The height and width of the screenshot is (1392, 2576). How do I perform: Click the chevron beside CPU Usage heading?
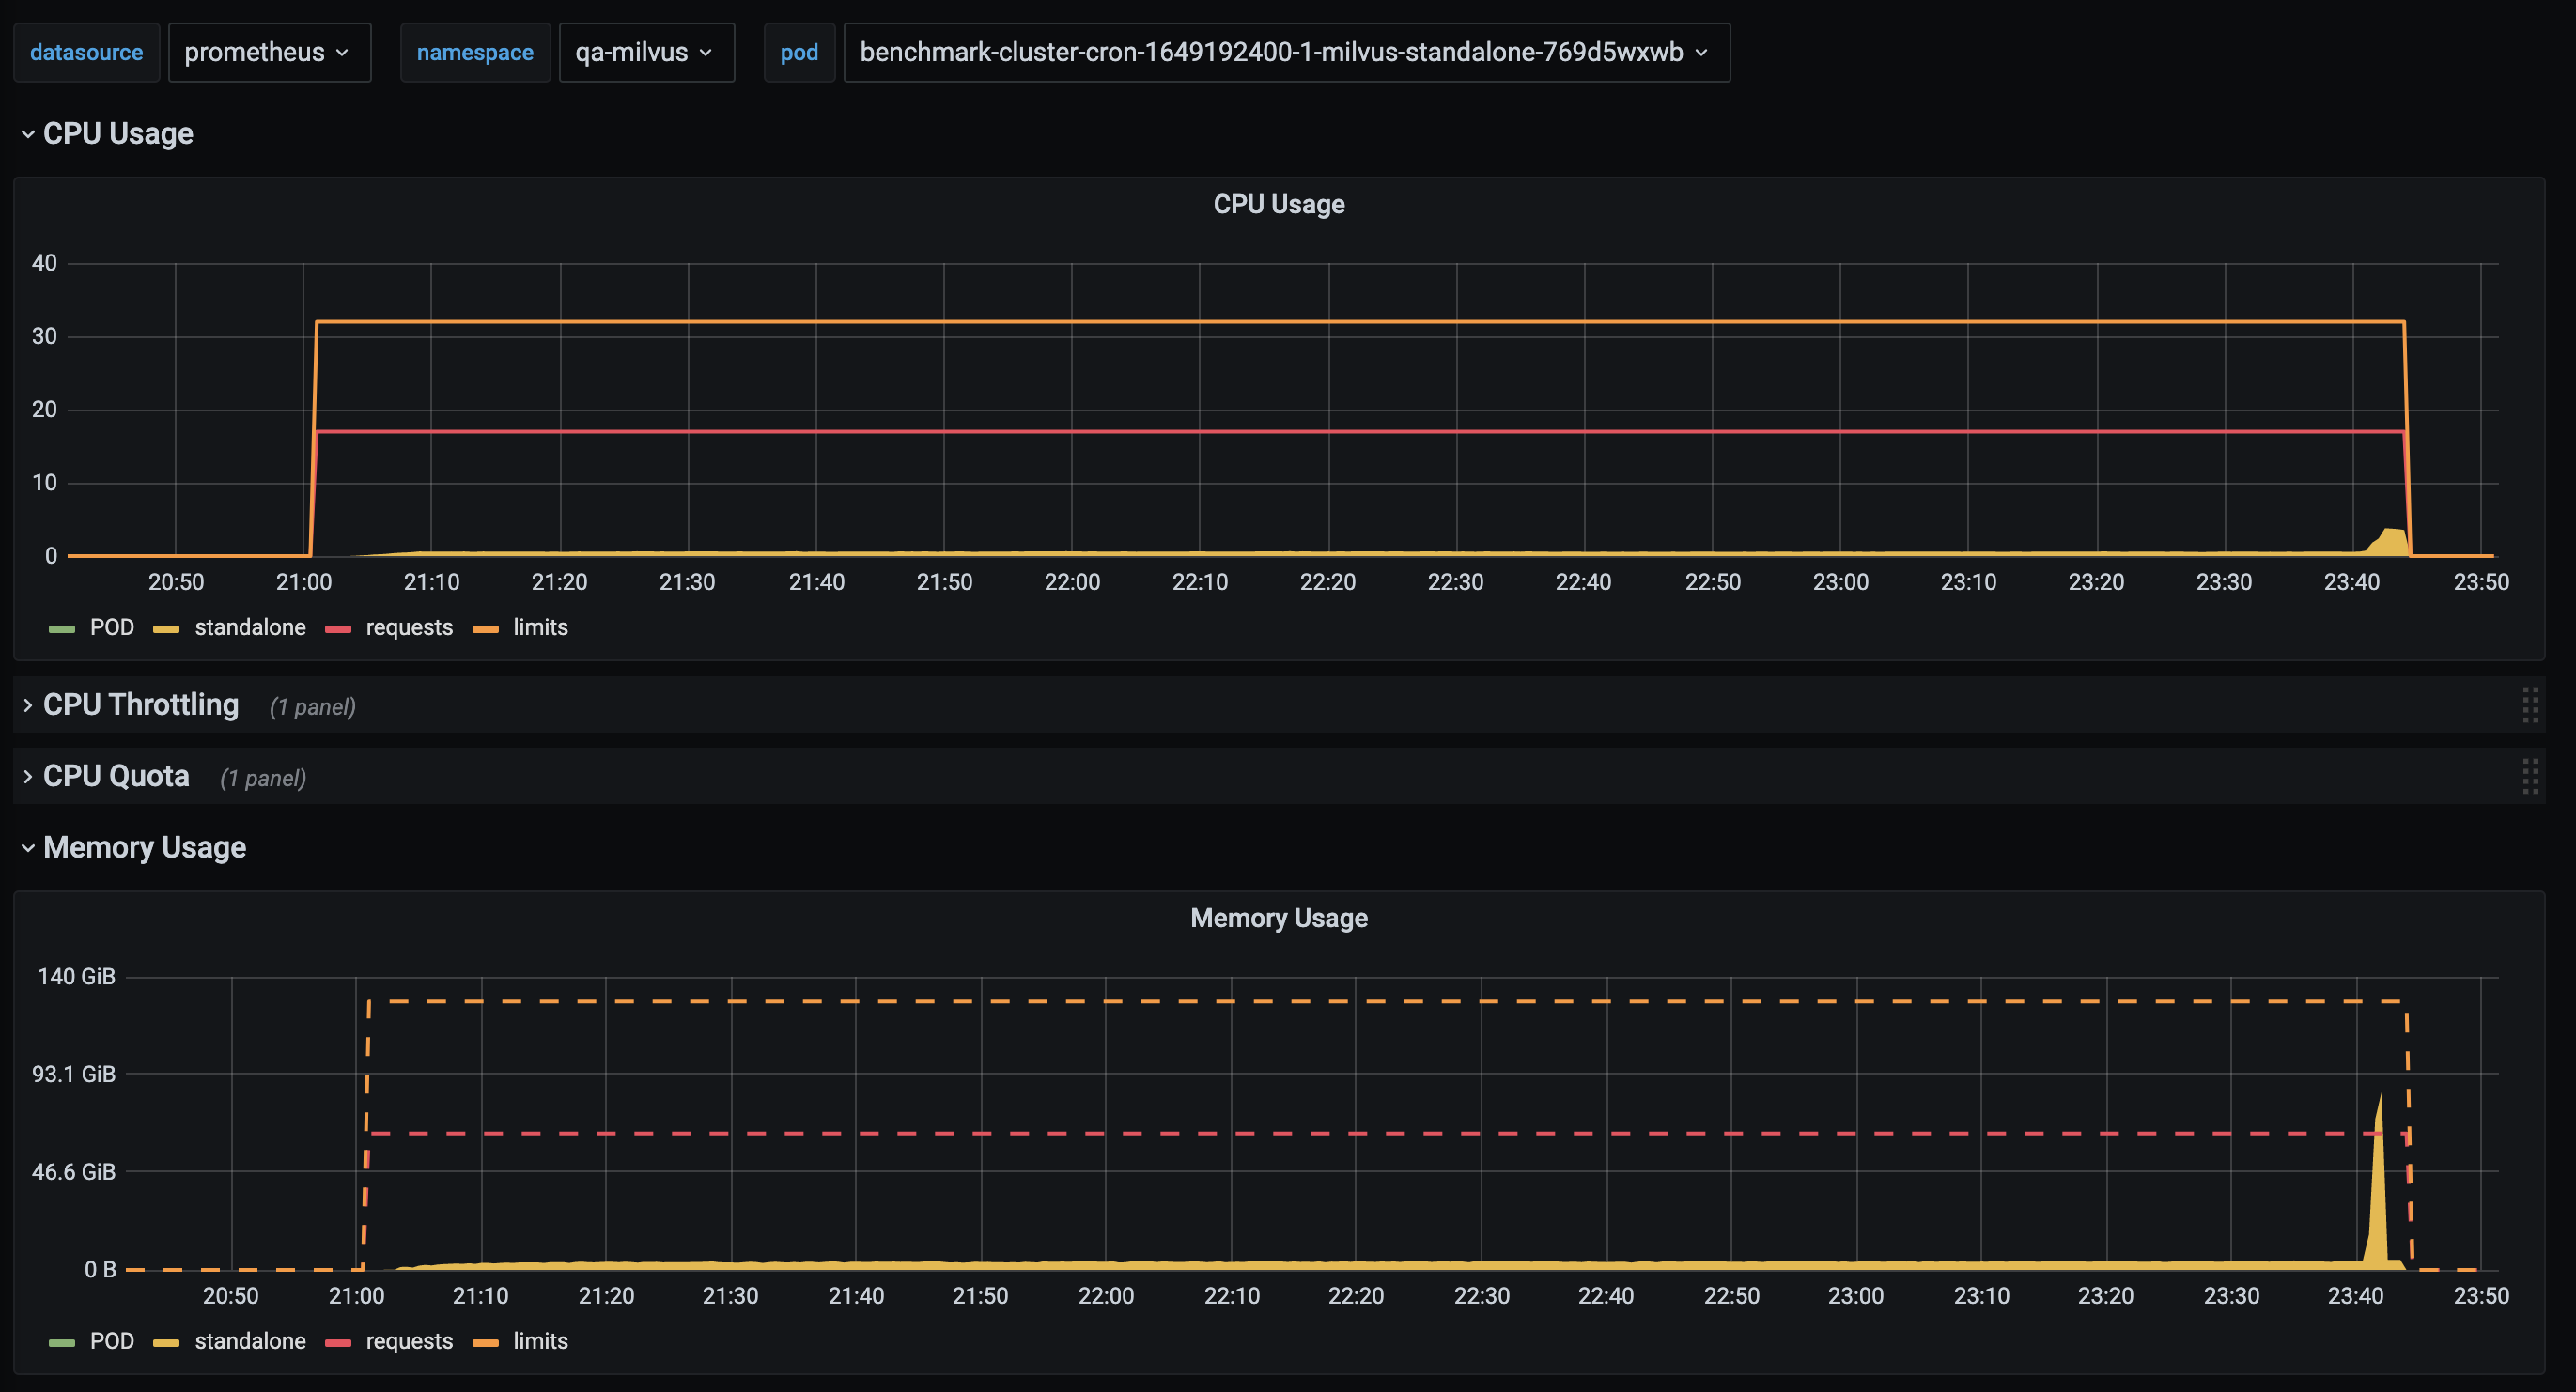click(28, 134)
